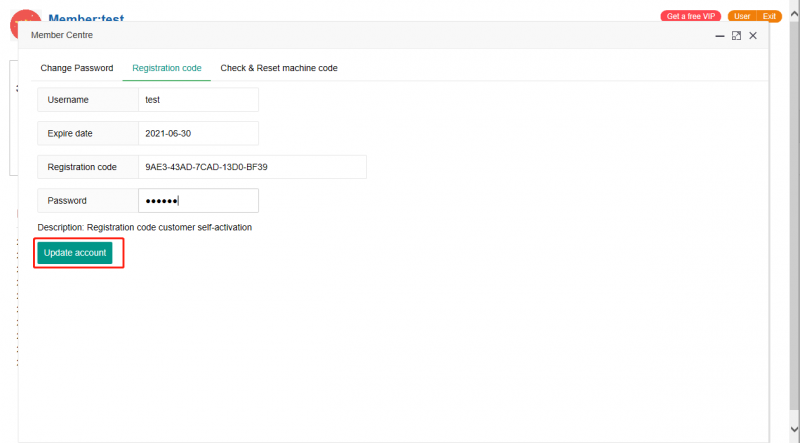
Task: Select the Registration code tab
Action: click(x=166, y=68)
